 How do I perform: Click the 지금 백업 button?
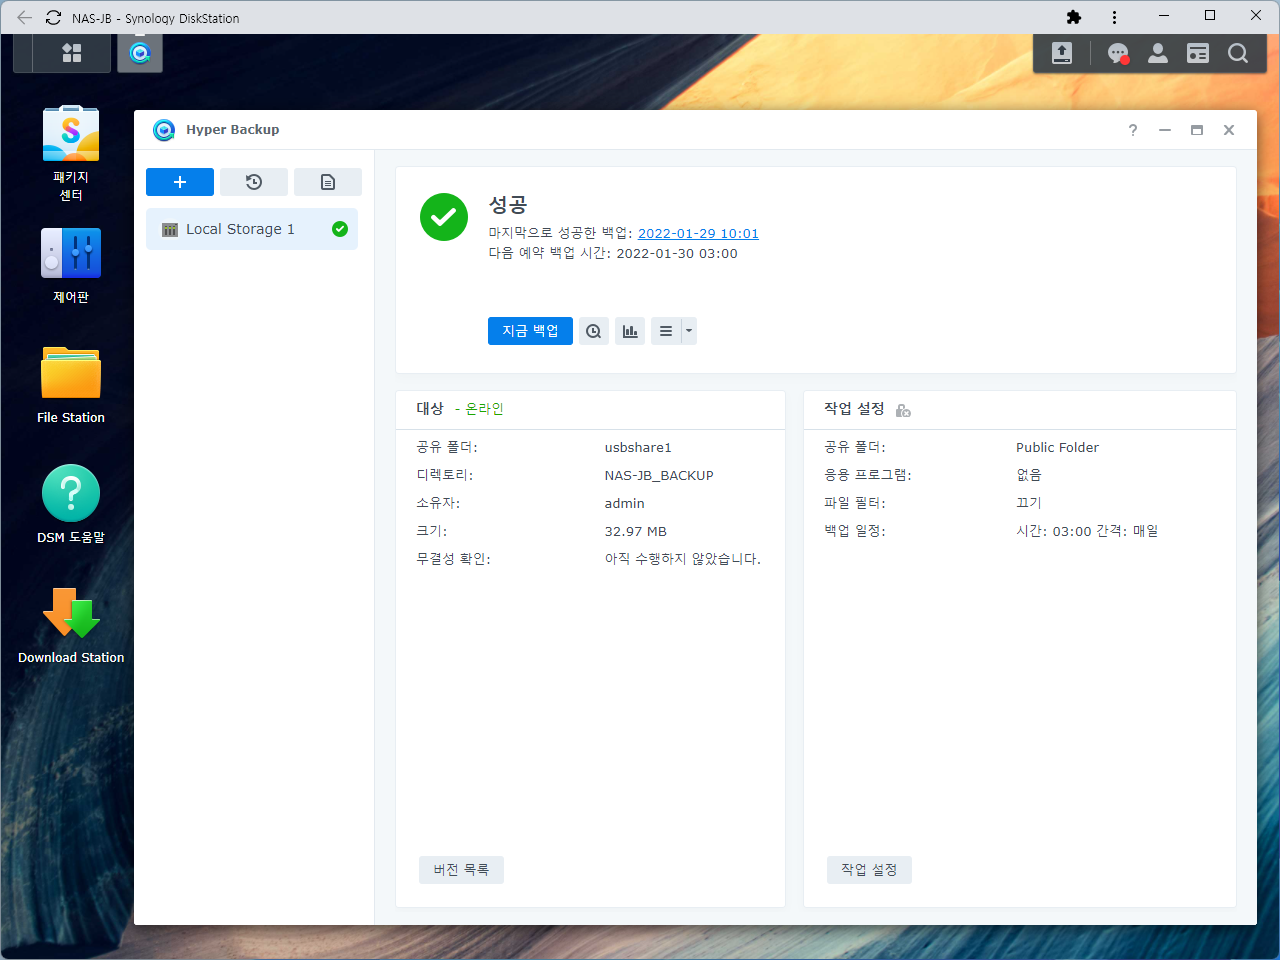tap(530, 331)
